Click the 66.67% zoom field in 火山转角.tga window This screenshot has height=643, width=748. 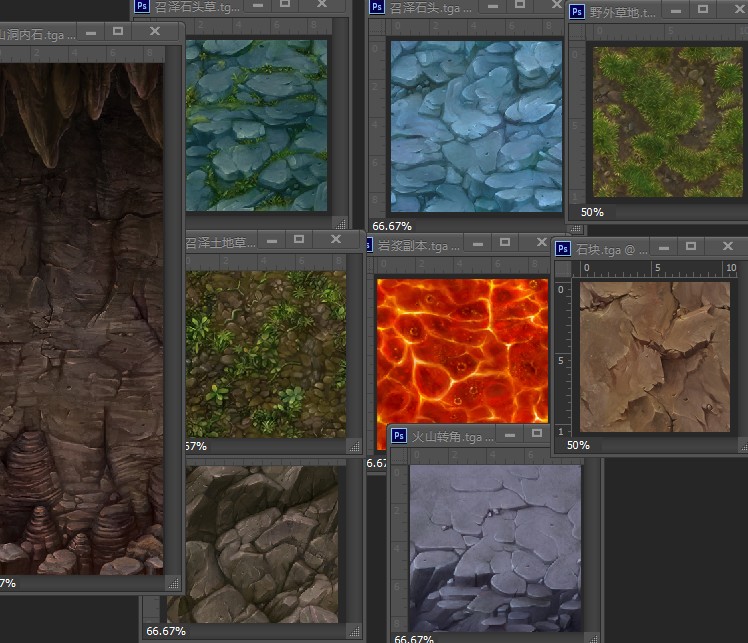(x=414, y=638)
